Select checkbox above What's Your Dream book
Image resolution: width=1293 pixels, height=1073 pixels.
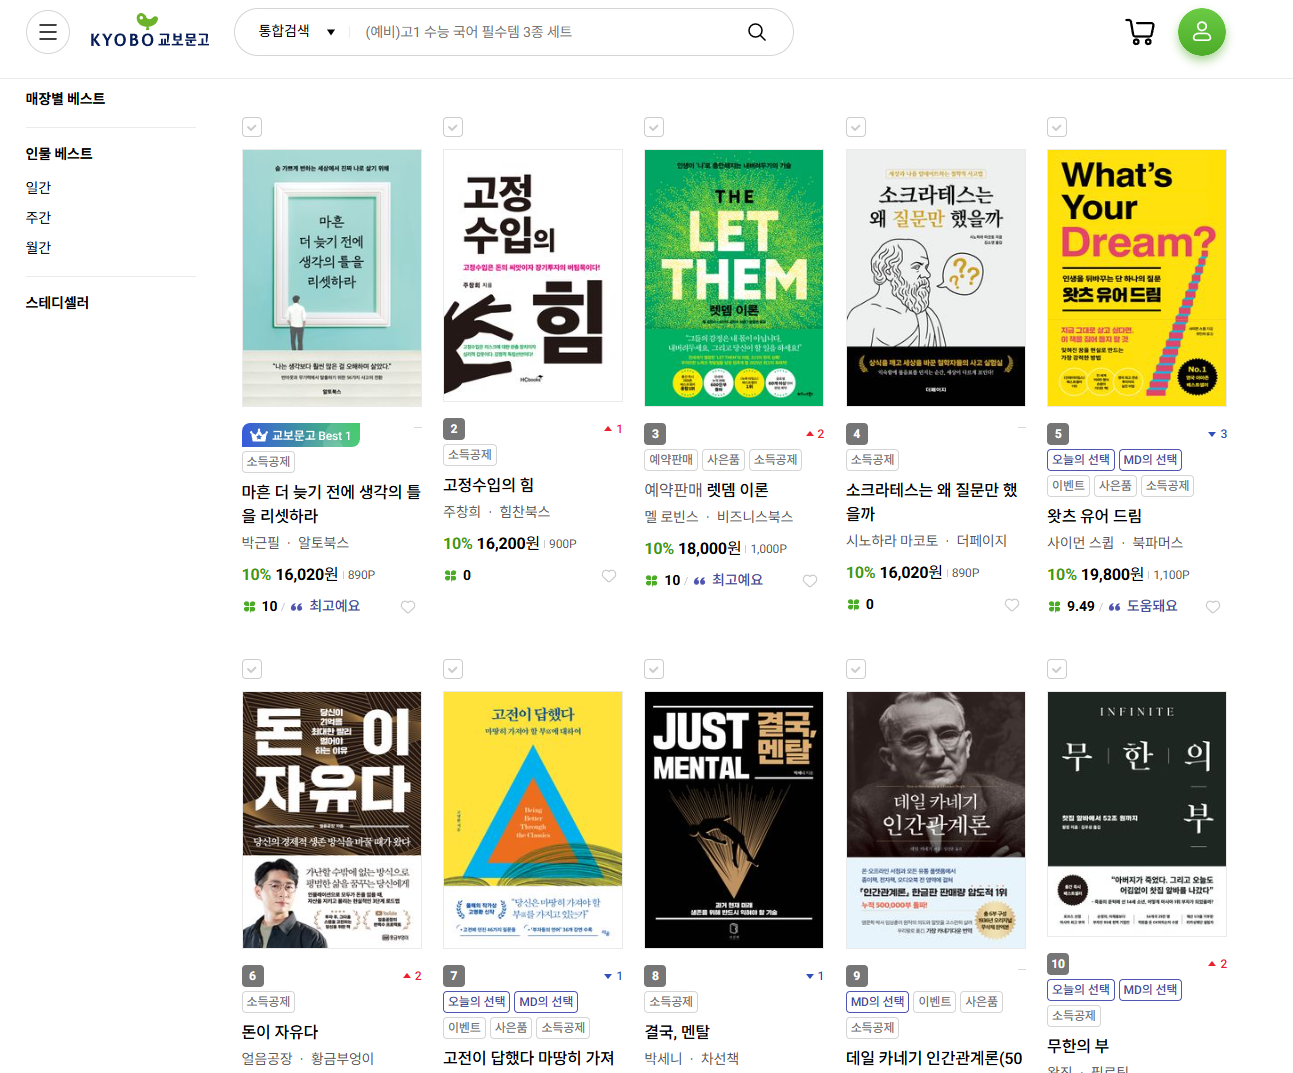click(1057, 127)
